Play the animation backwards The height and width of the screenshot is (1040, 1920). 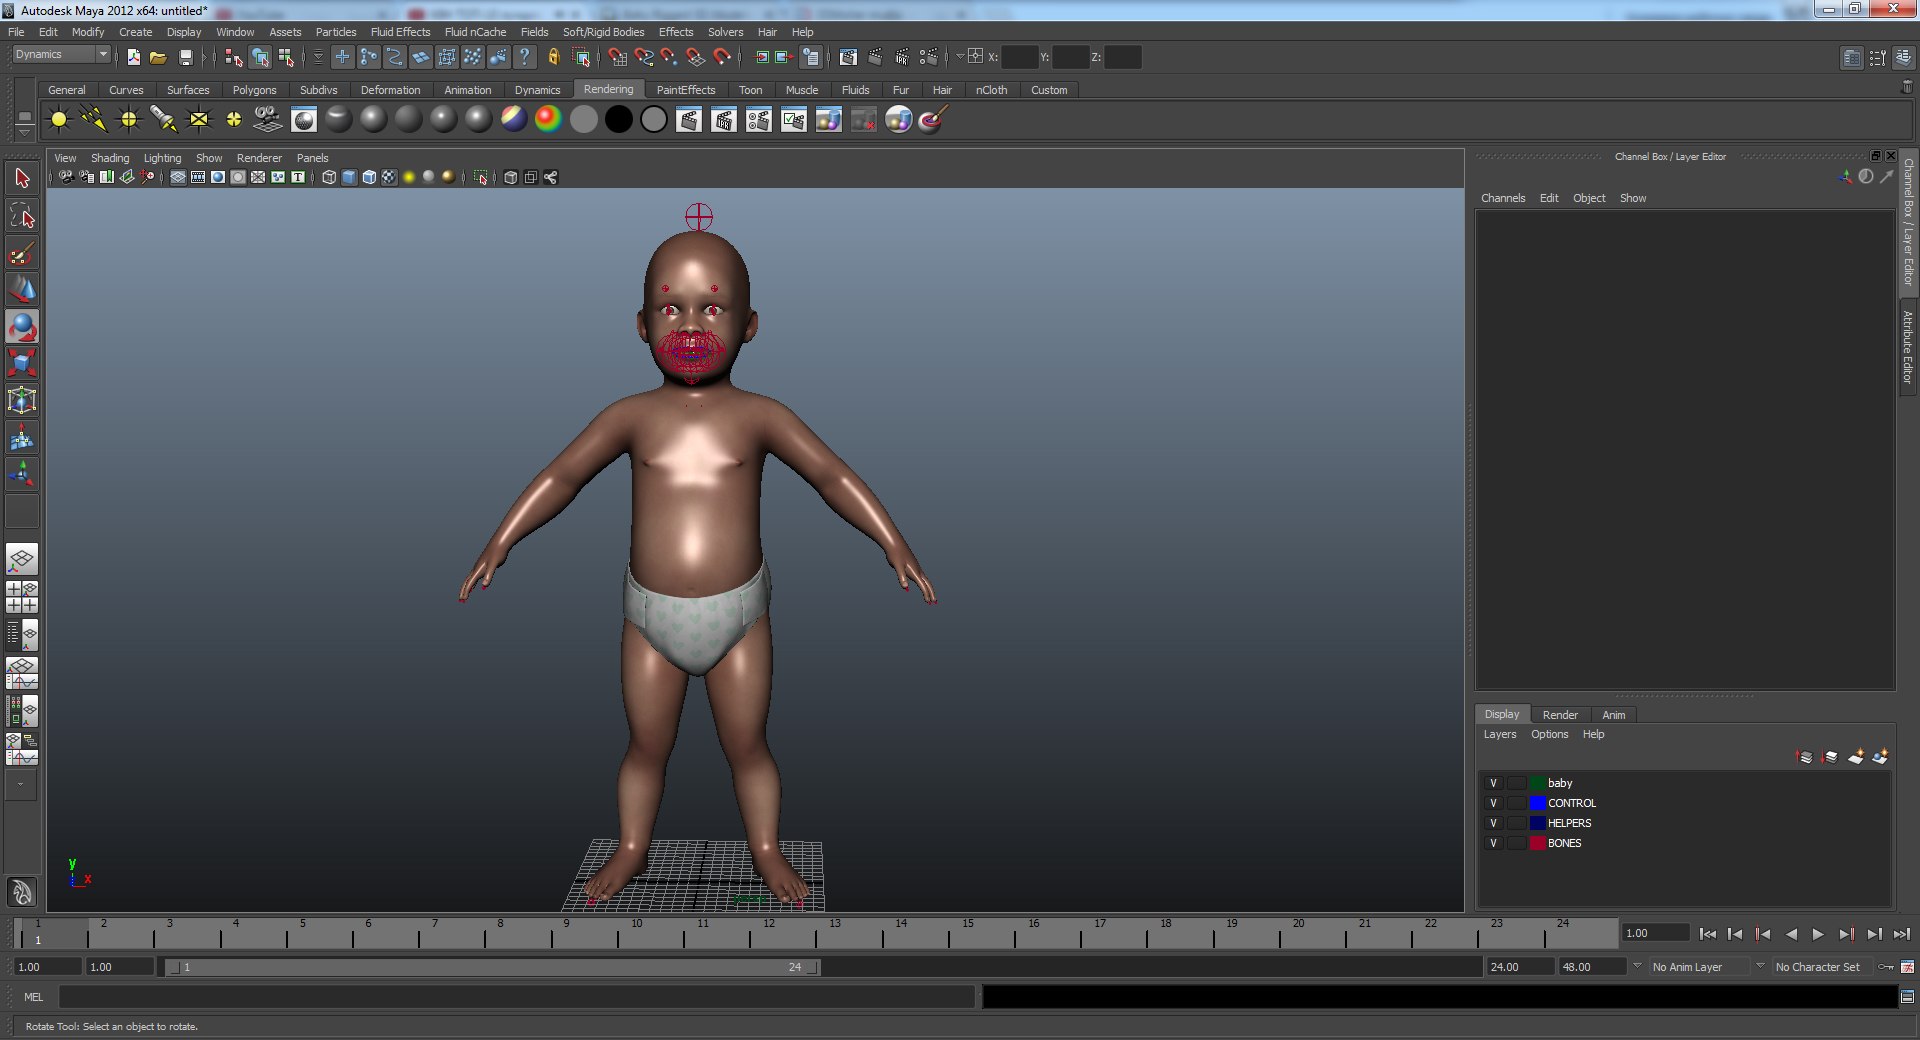coord(1791,934)
